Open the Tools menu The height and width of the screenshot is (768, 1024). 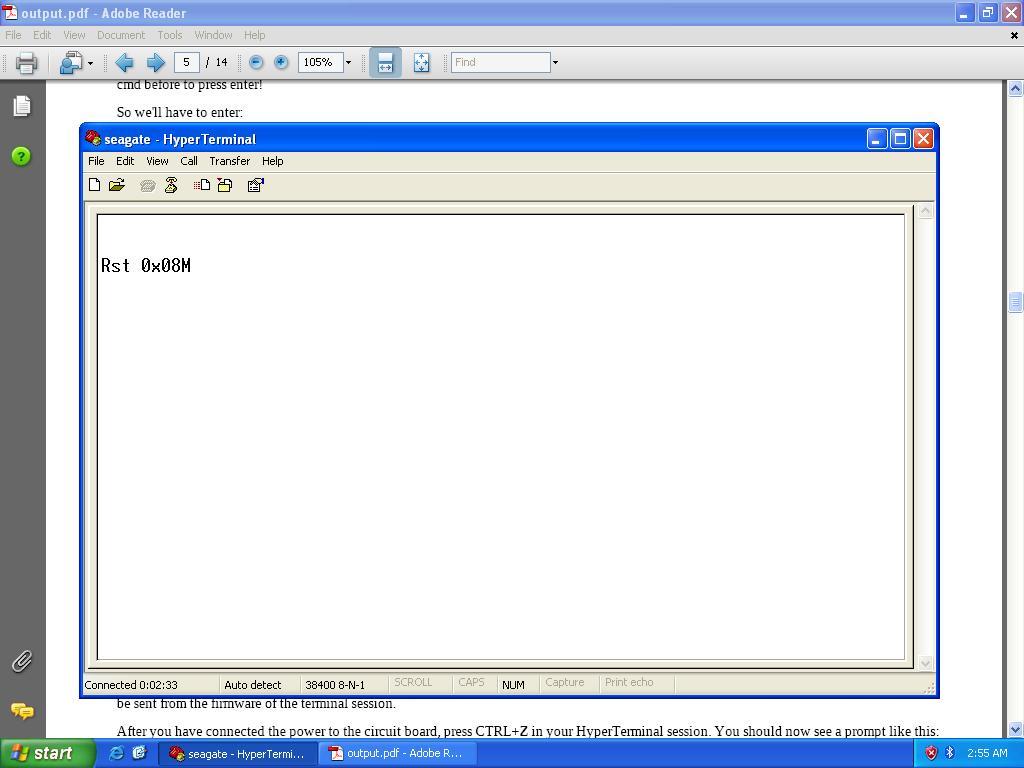coord(170,35)
